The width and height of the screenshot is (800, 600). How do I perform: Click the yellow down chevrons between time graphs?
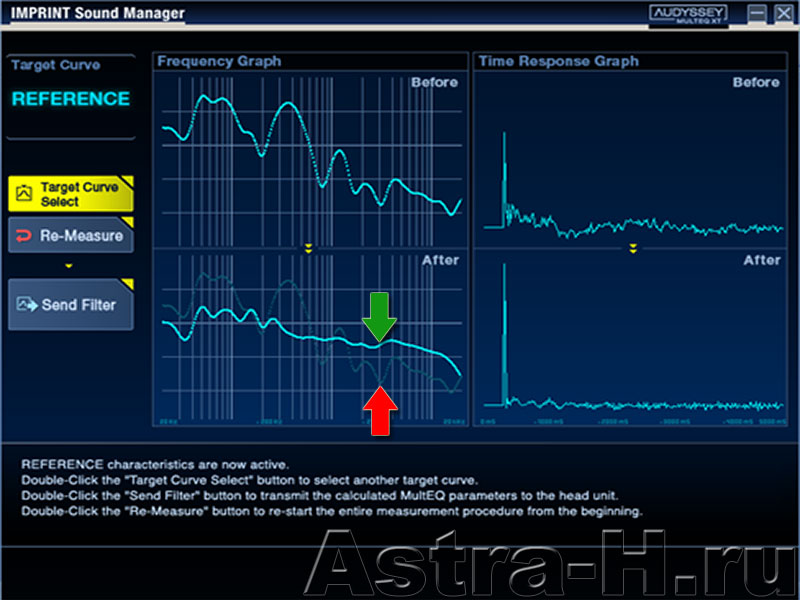click(x=633, y=248)
